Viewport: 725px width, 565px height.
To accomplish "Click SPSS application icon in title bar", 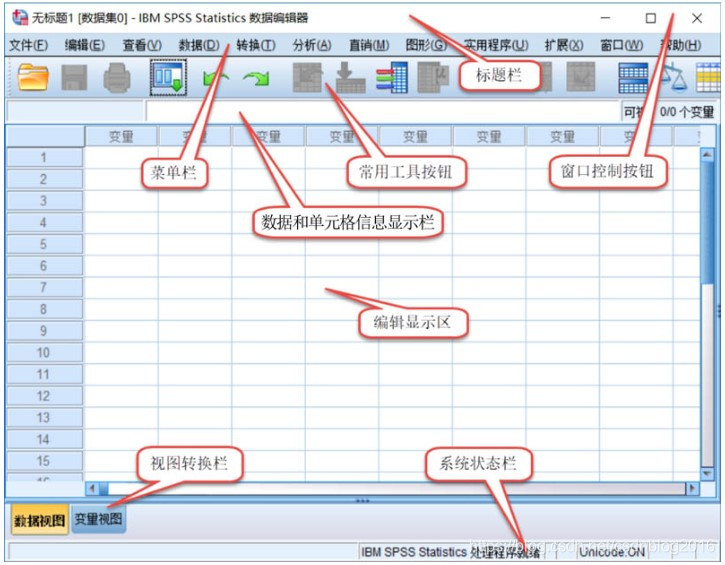I will tap(20, 18).
